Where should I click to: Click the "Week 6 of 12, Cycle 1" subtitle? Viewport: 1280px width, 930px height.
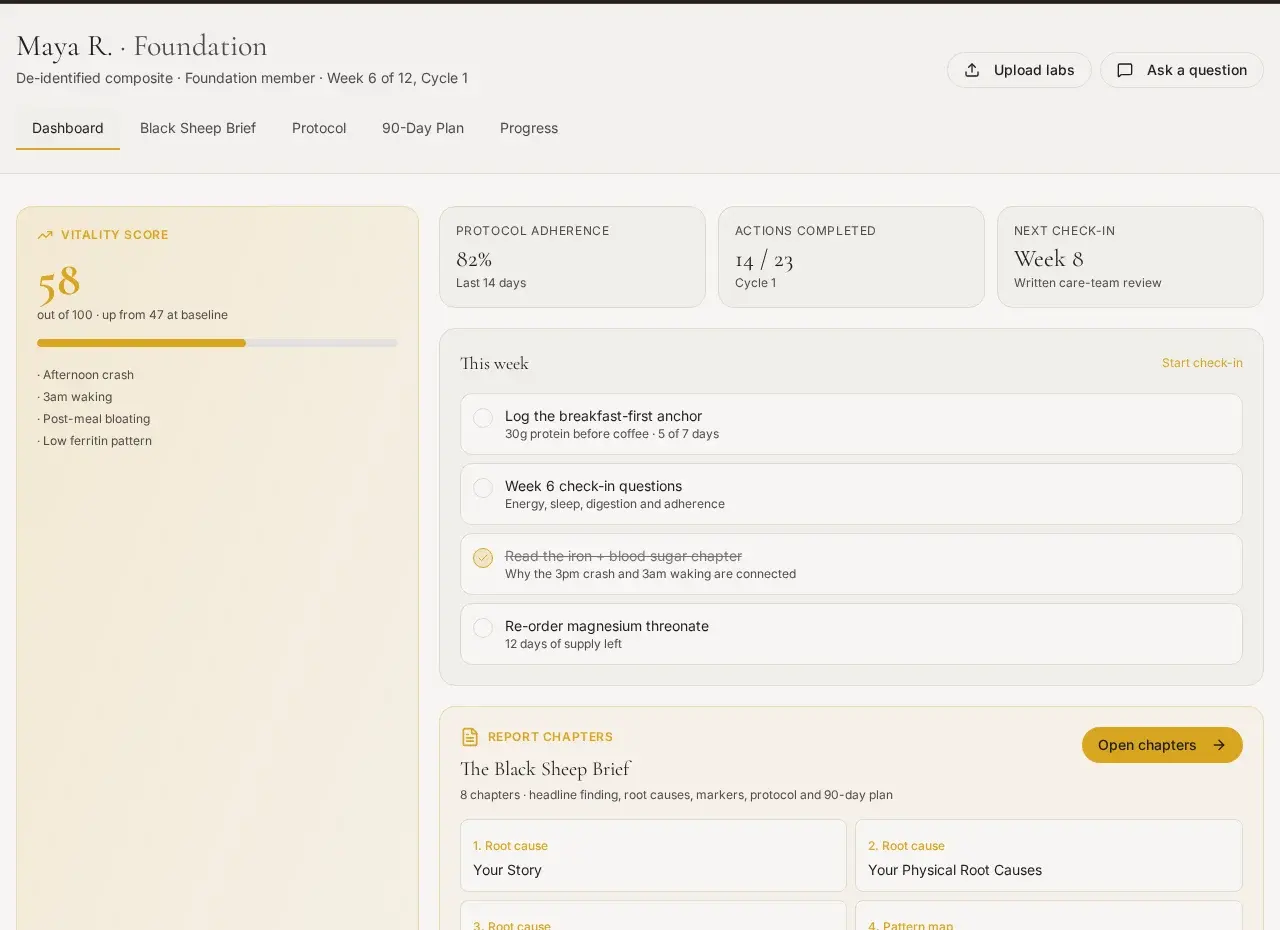point(397,78)
